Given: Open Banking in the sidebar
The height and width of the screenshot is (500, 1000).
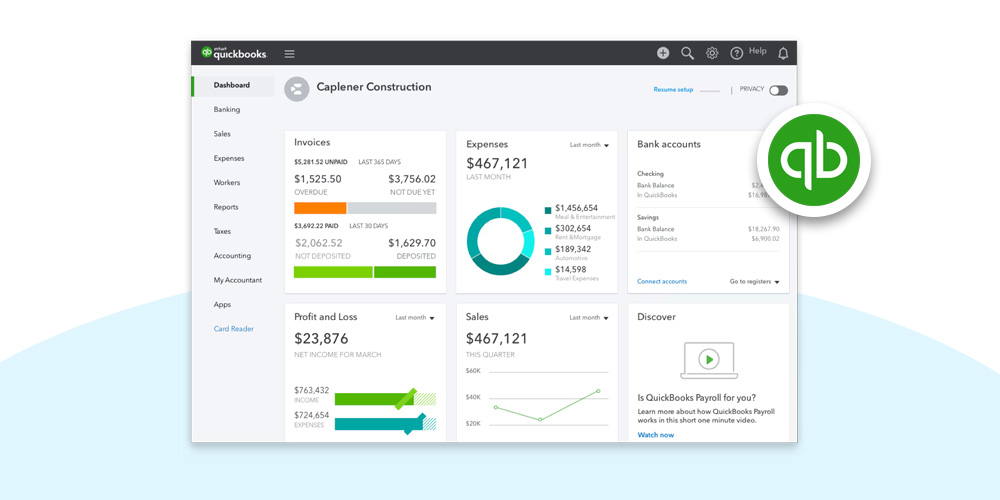Looking at the screenshot, I should coord(227,110).
